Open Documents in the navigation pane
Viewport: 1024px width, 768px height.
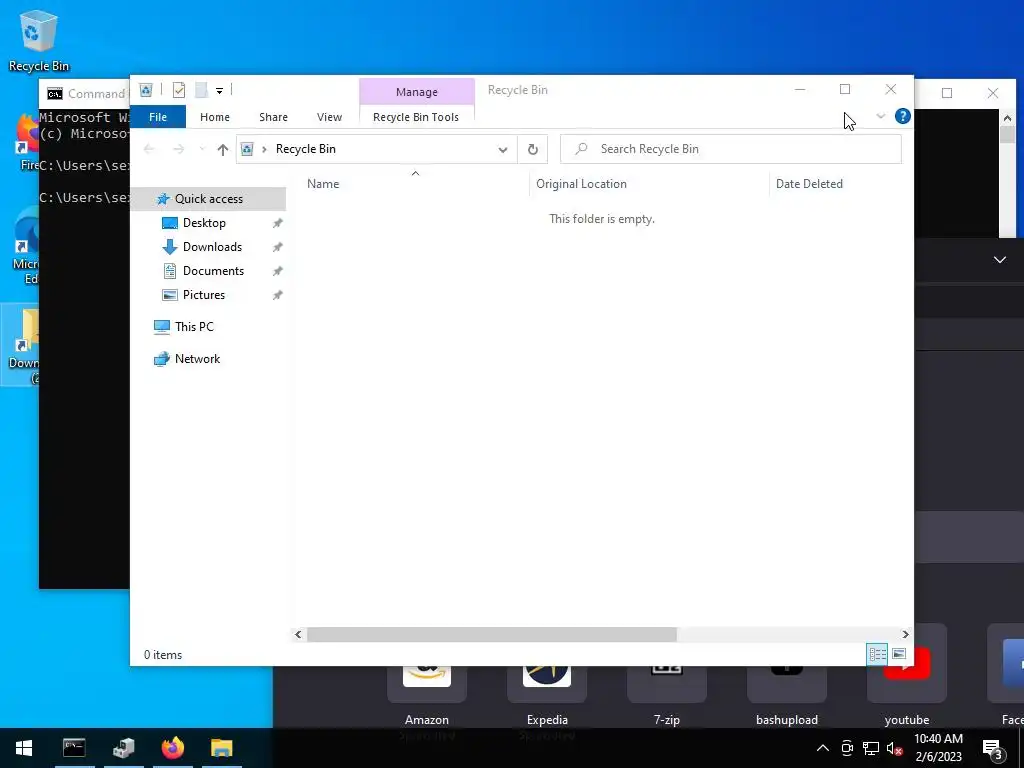(213, 271)
